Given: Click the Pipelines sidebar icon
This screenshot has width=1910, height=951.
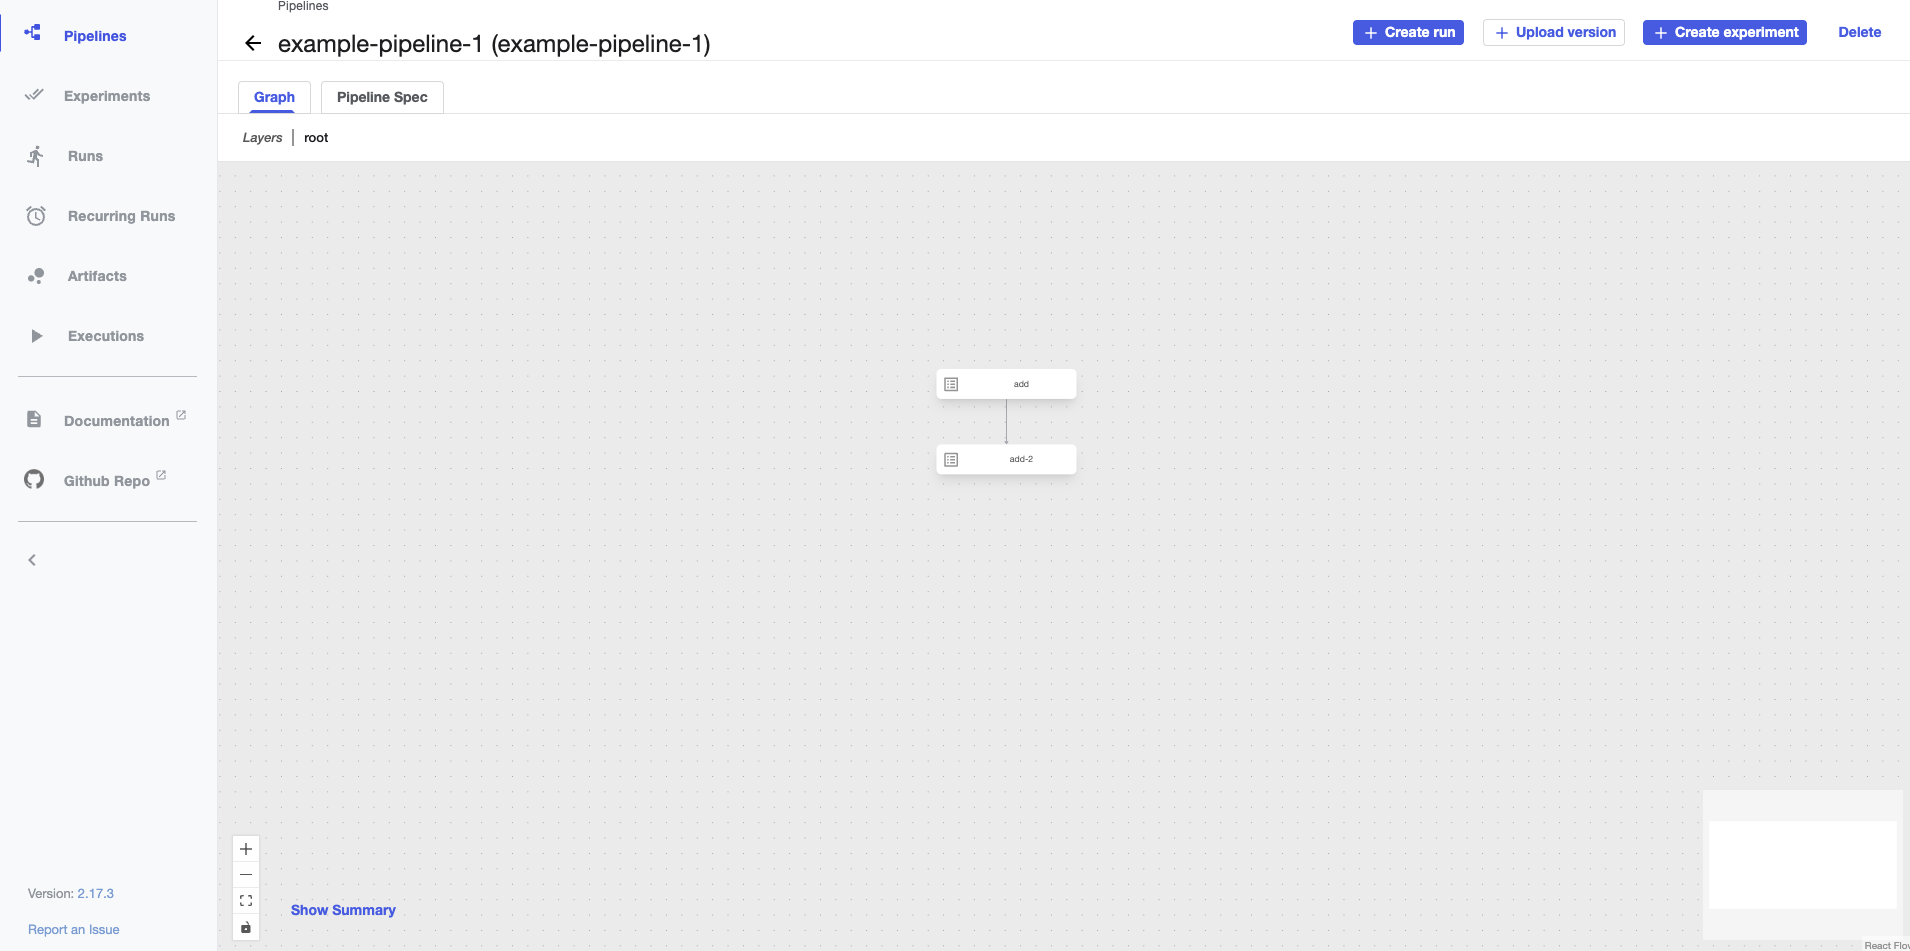Looking at the screenshot, I should (33, 33).
